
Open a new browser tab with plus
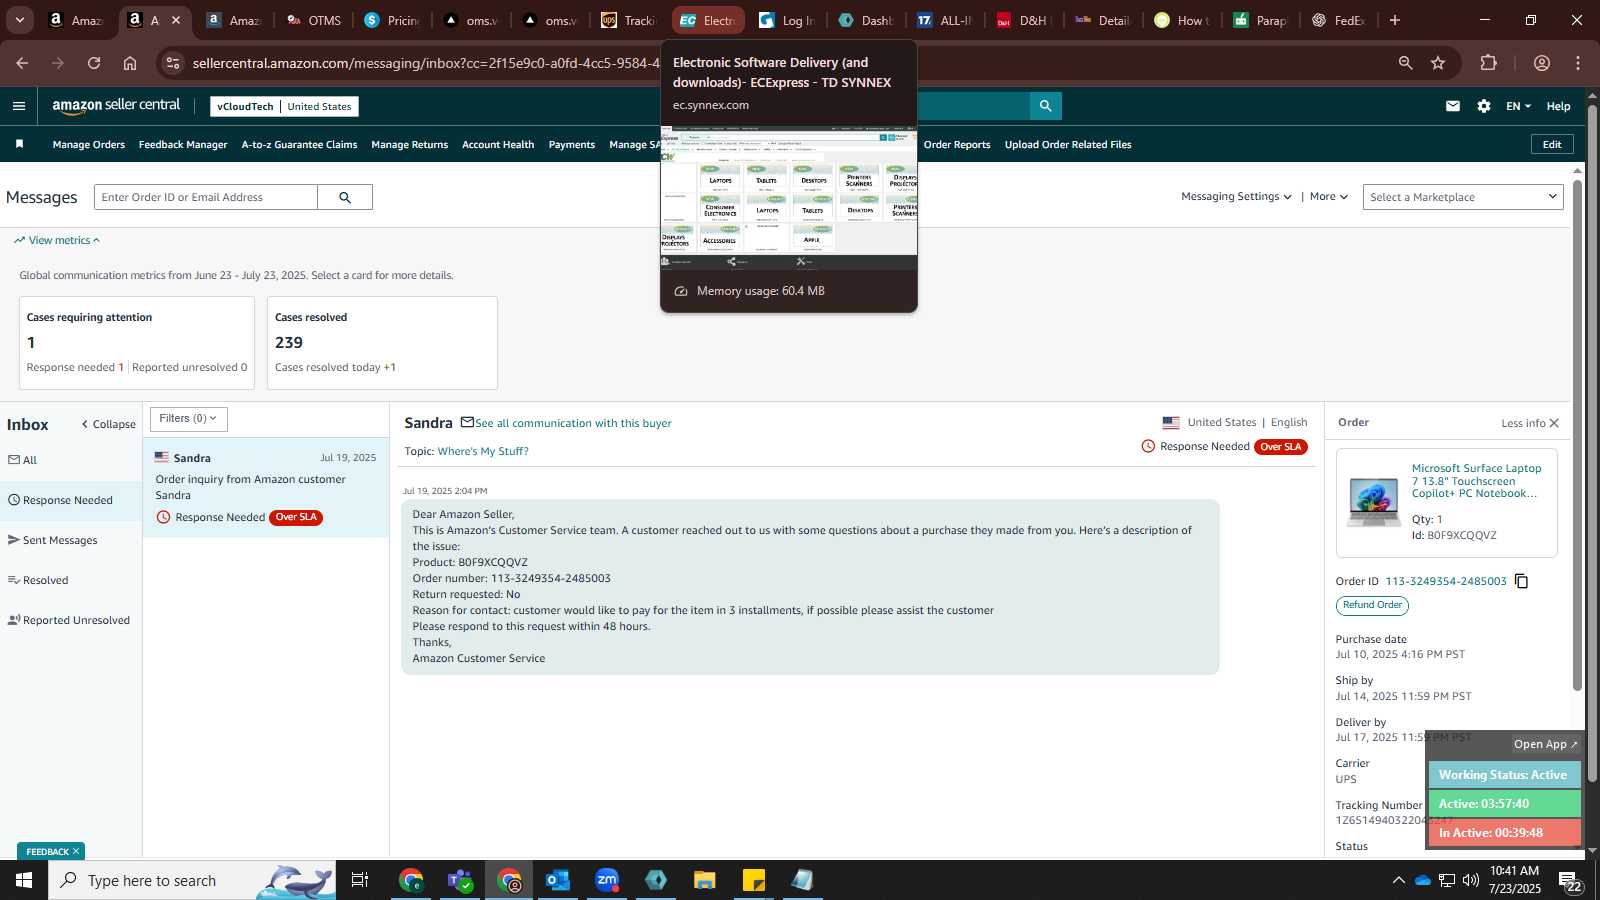1395,20
